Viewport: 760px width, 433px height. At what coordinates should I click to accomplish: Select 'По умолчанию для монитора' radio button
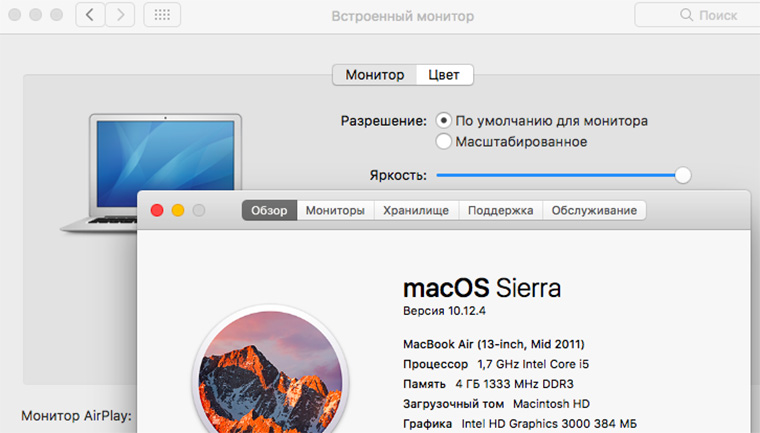point(443,120)
